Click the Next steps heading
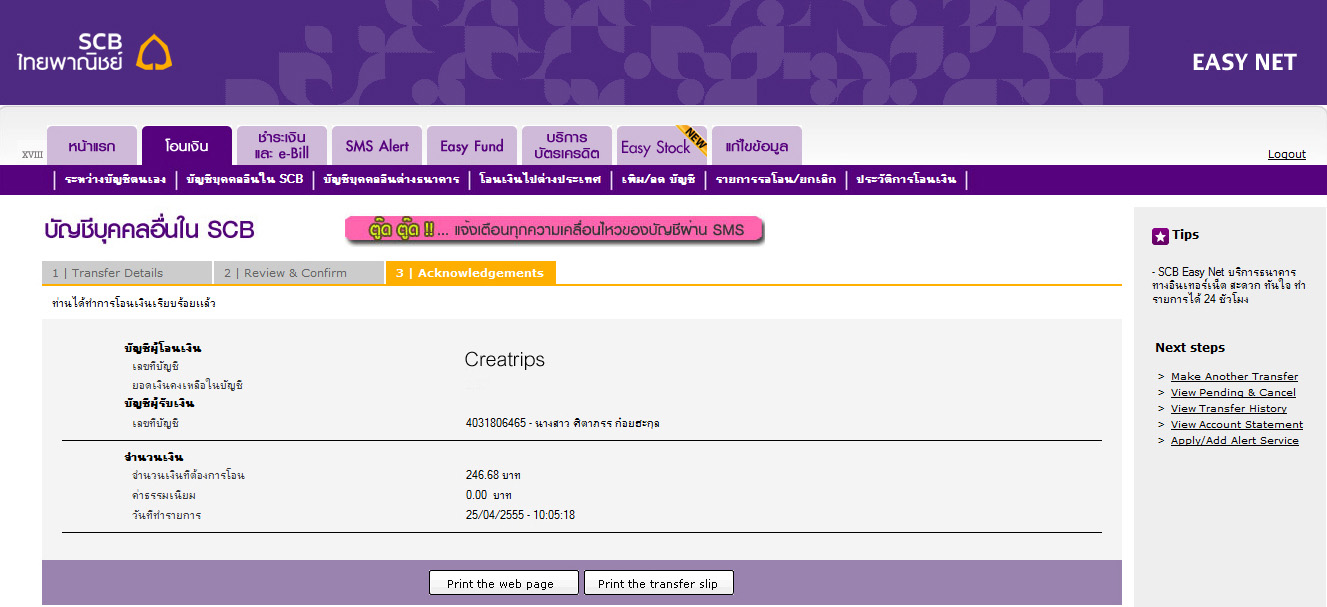Viewport: 1327px width, 607px height. [x=1190, y=348]
